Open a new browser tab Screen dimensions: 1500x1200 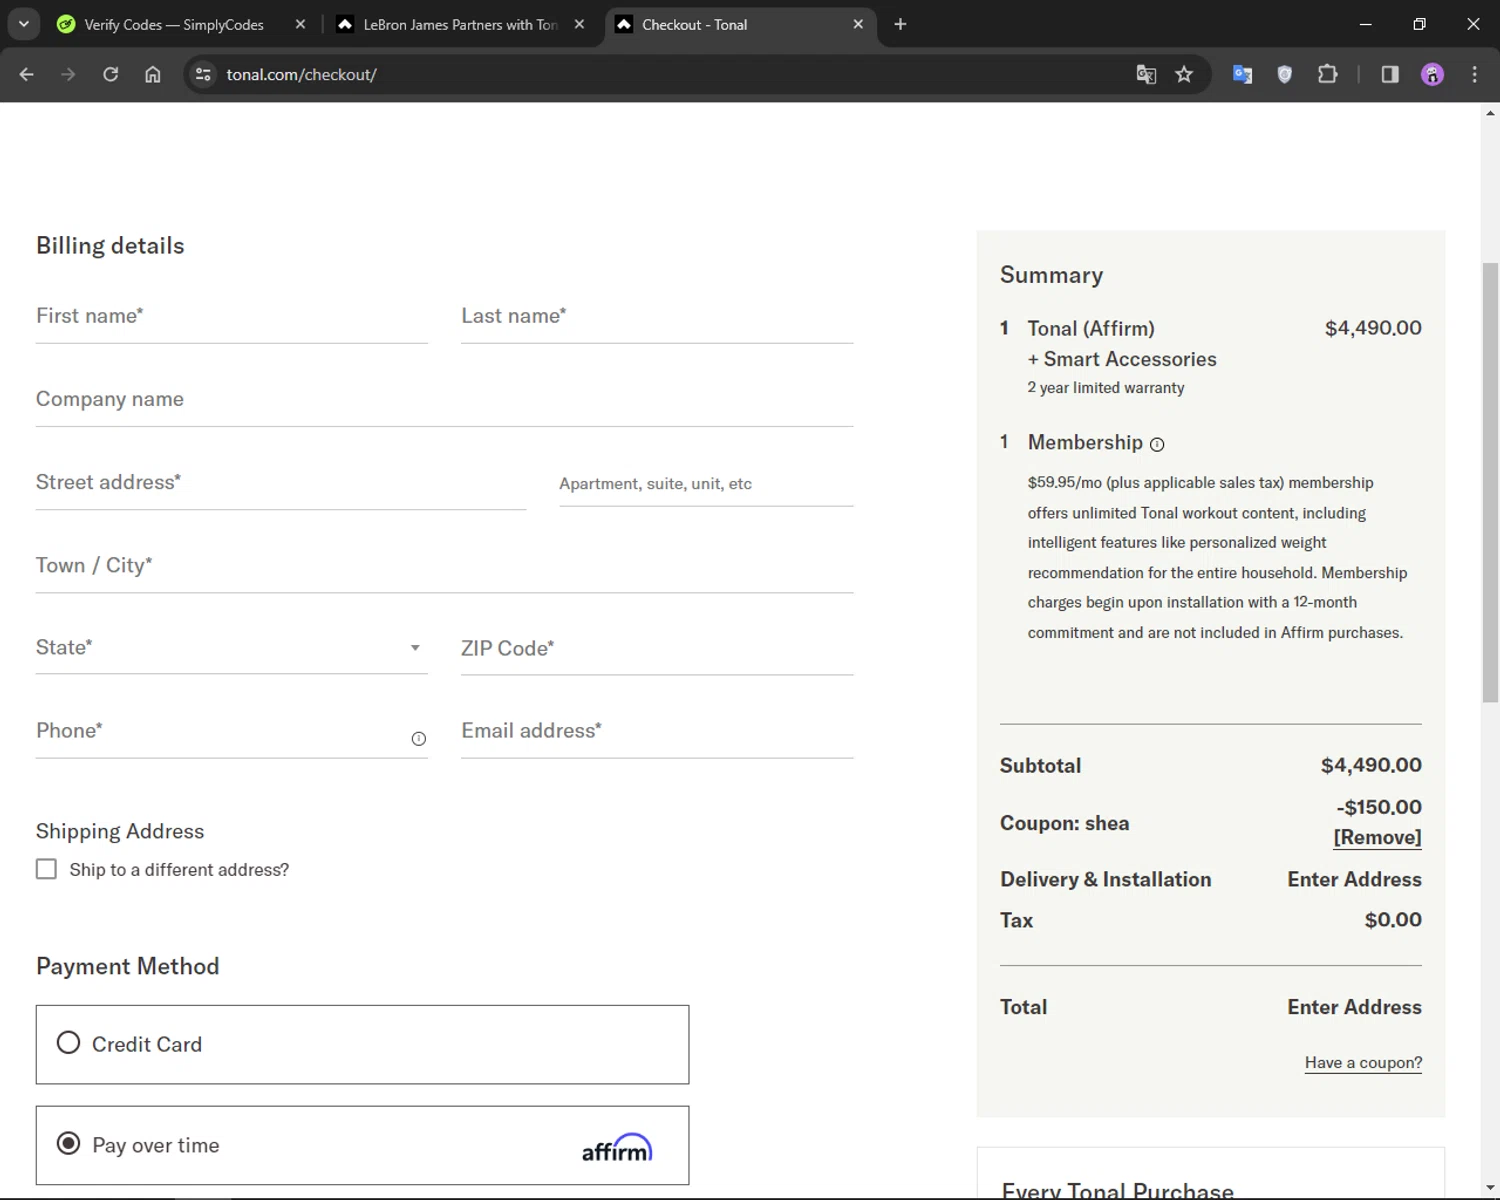900,24
